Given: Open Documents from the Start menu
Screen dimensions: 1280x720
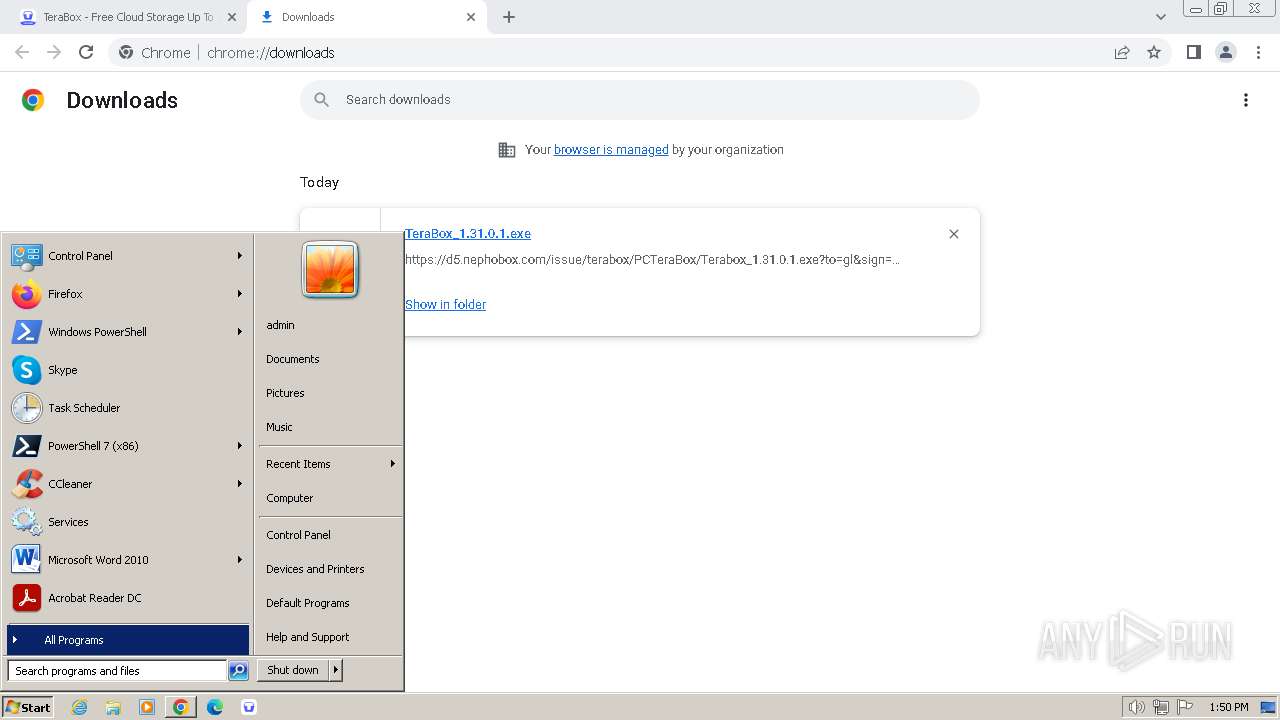Looking at the screenshot, I should pyautogui.click(x=330, y=359).
